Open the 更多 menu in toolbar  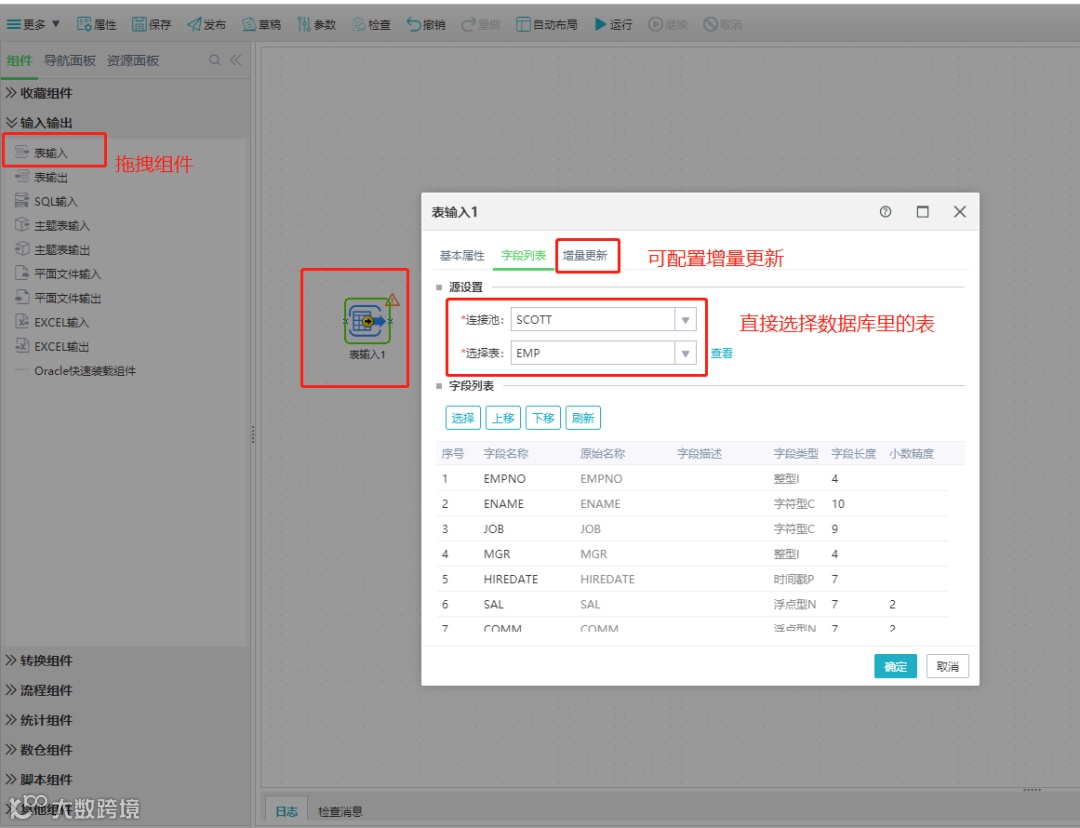pyautogui.click(x=33, y=24)
